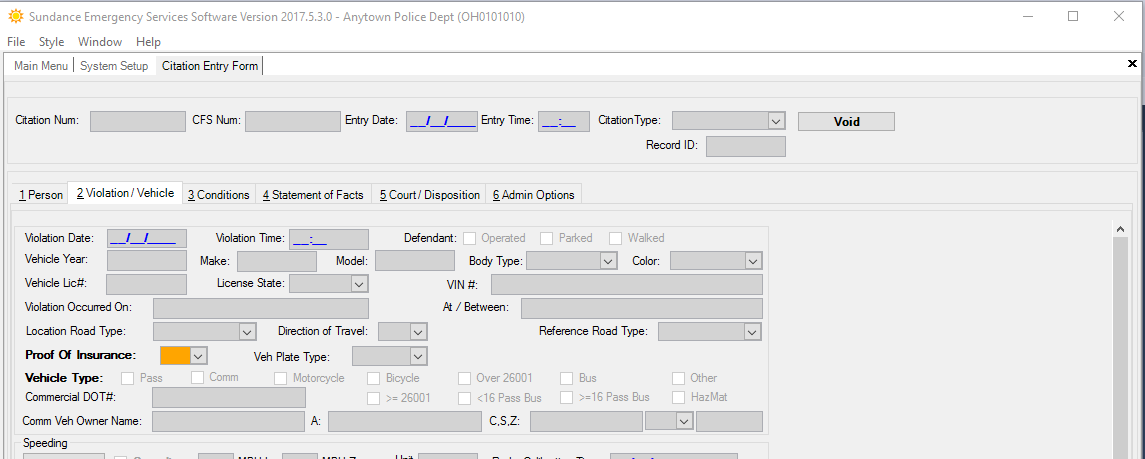The width and height of the screenshot is (1145, 459).
Task: Click the Vehicle Lic# field
Action: click(146, 284)
